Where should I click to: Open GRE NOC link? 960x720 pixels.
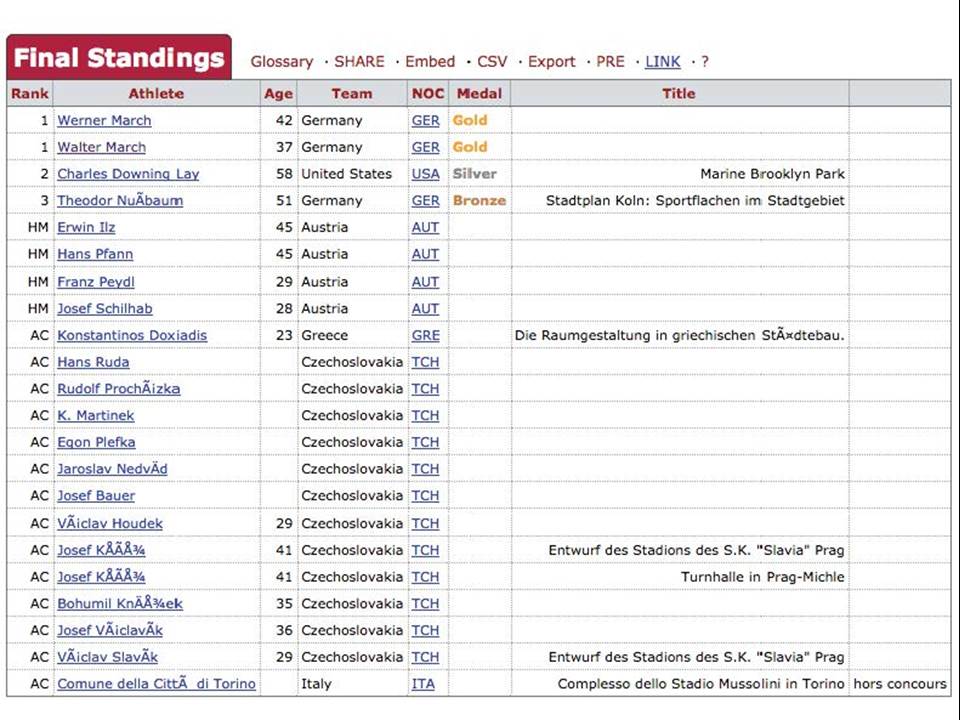click(426, 336)
